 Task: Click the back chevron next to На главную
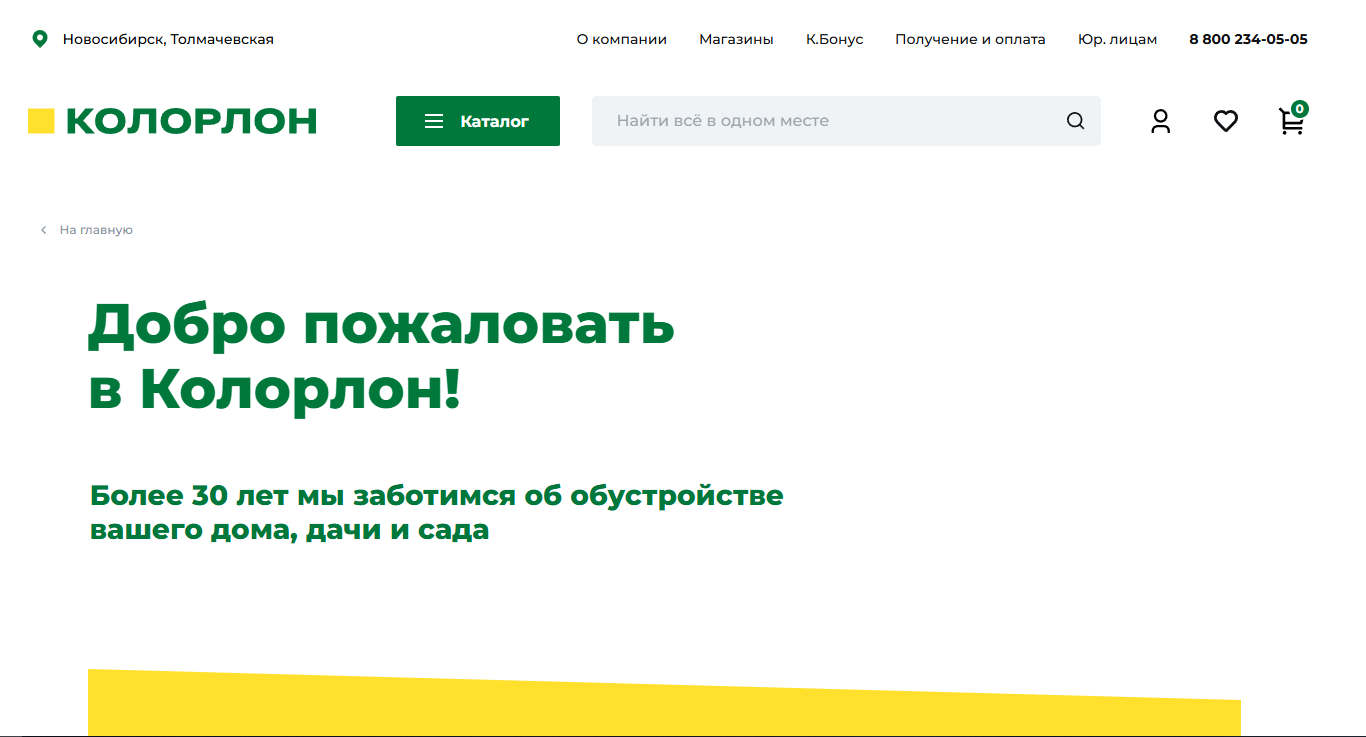tap(43, 229)
